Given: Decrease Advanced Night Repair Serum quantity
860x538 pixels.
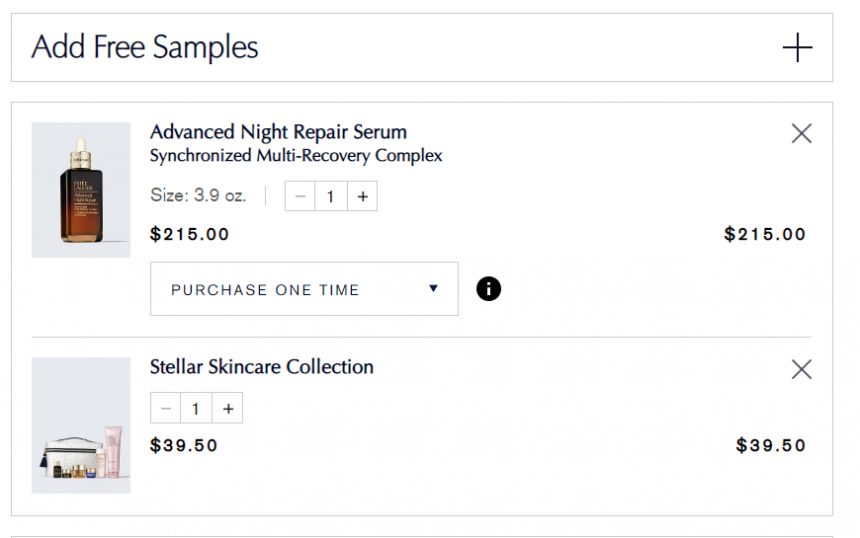Looking at the screenshot, I should (300, 197).
